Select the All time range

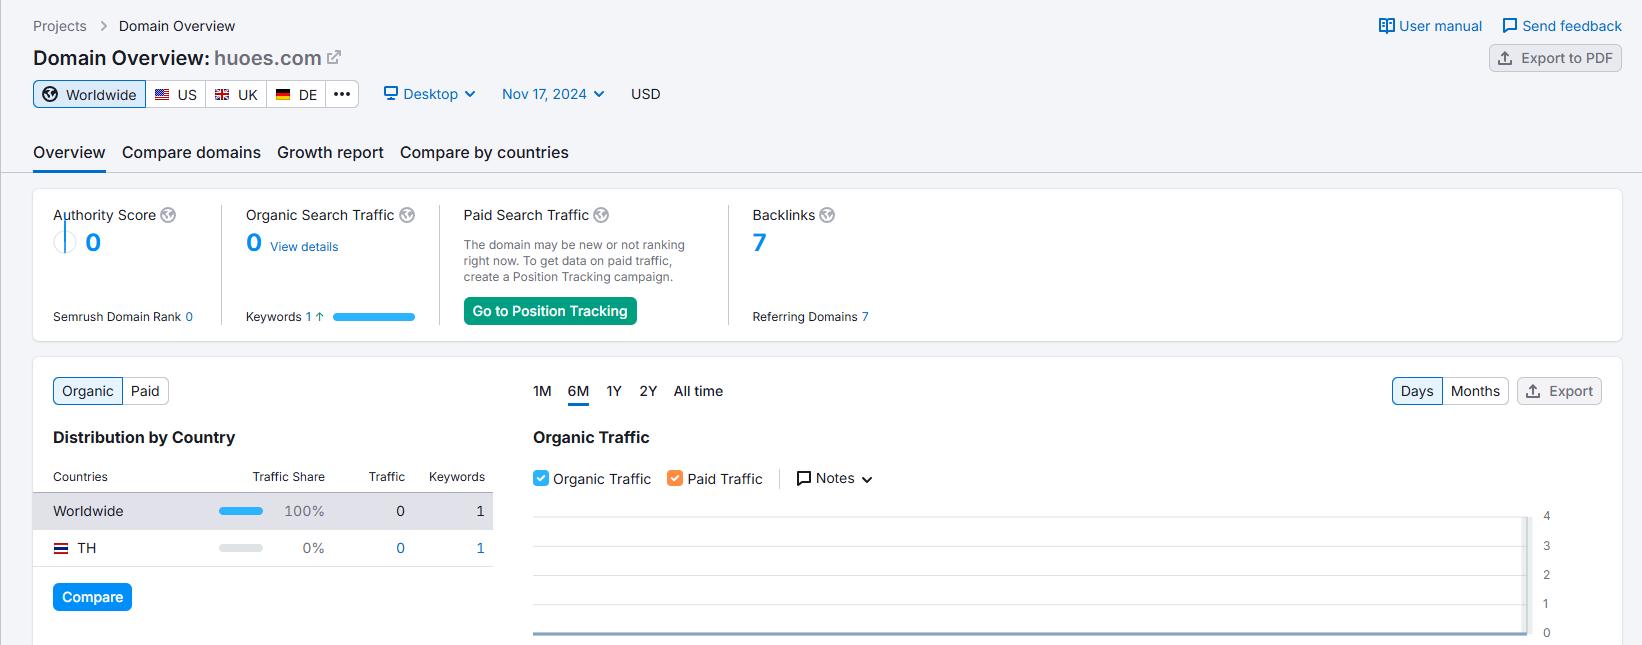[x=698, y=391]
